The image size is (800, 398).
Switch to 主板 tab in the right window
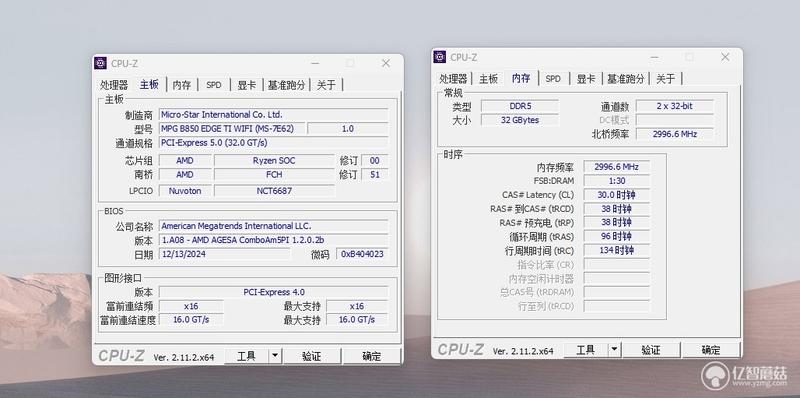pyautogui.click(x=488, y=79)
